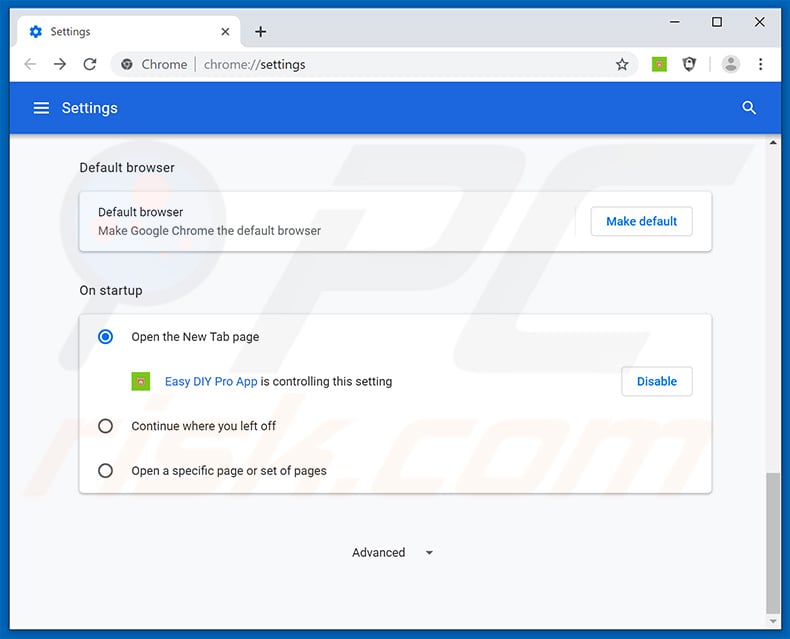Select Open the New Tab page radio

[105, 337]
